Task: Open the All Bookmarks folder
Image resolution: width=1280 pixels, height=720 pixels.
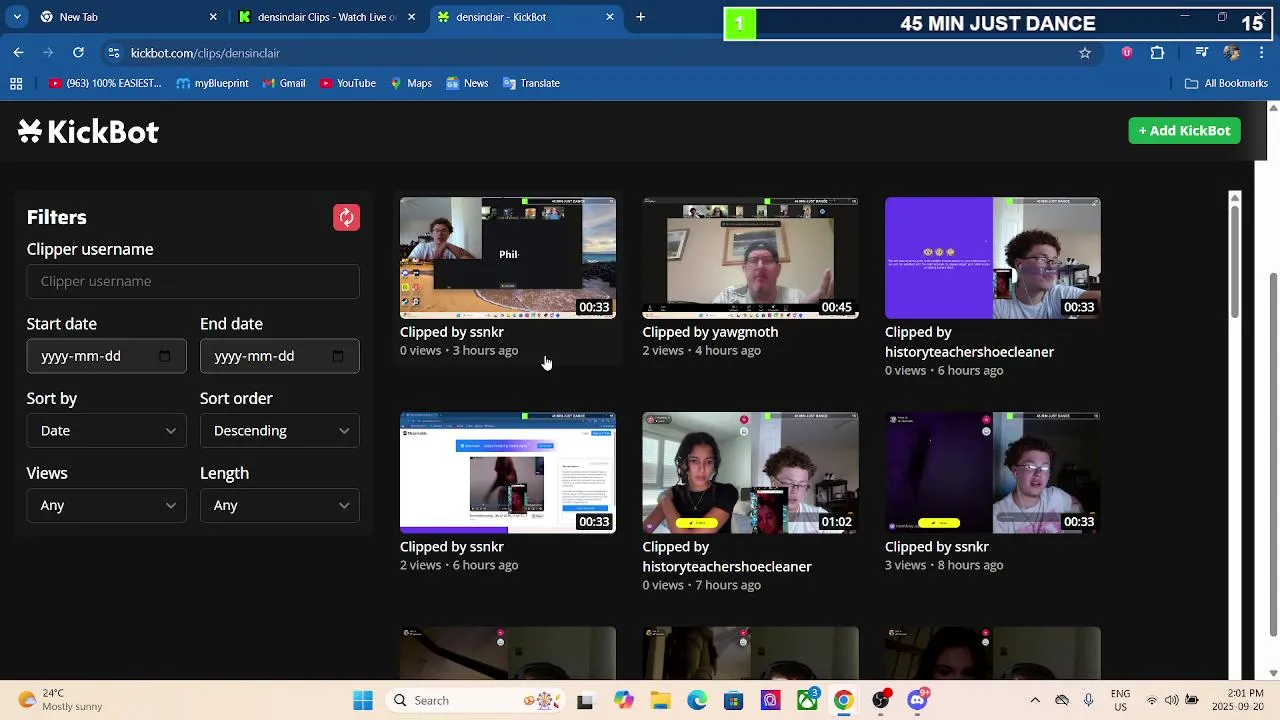Action: 1226,83
